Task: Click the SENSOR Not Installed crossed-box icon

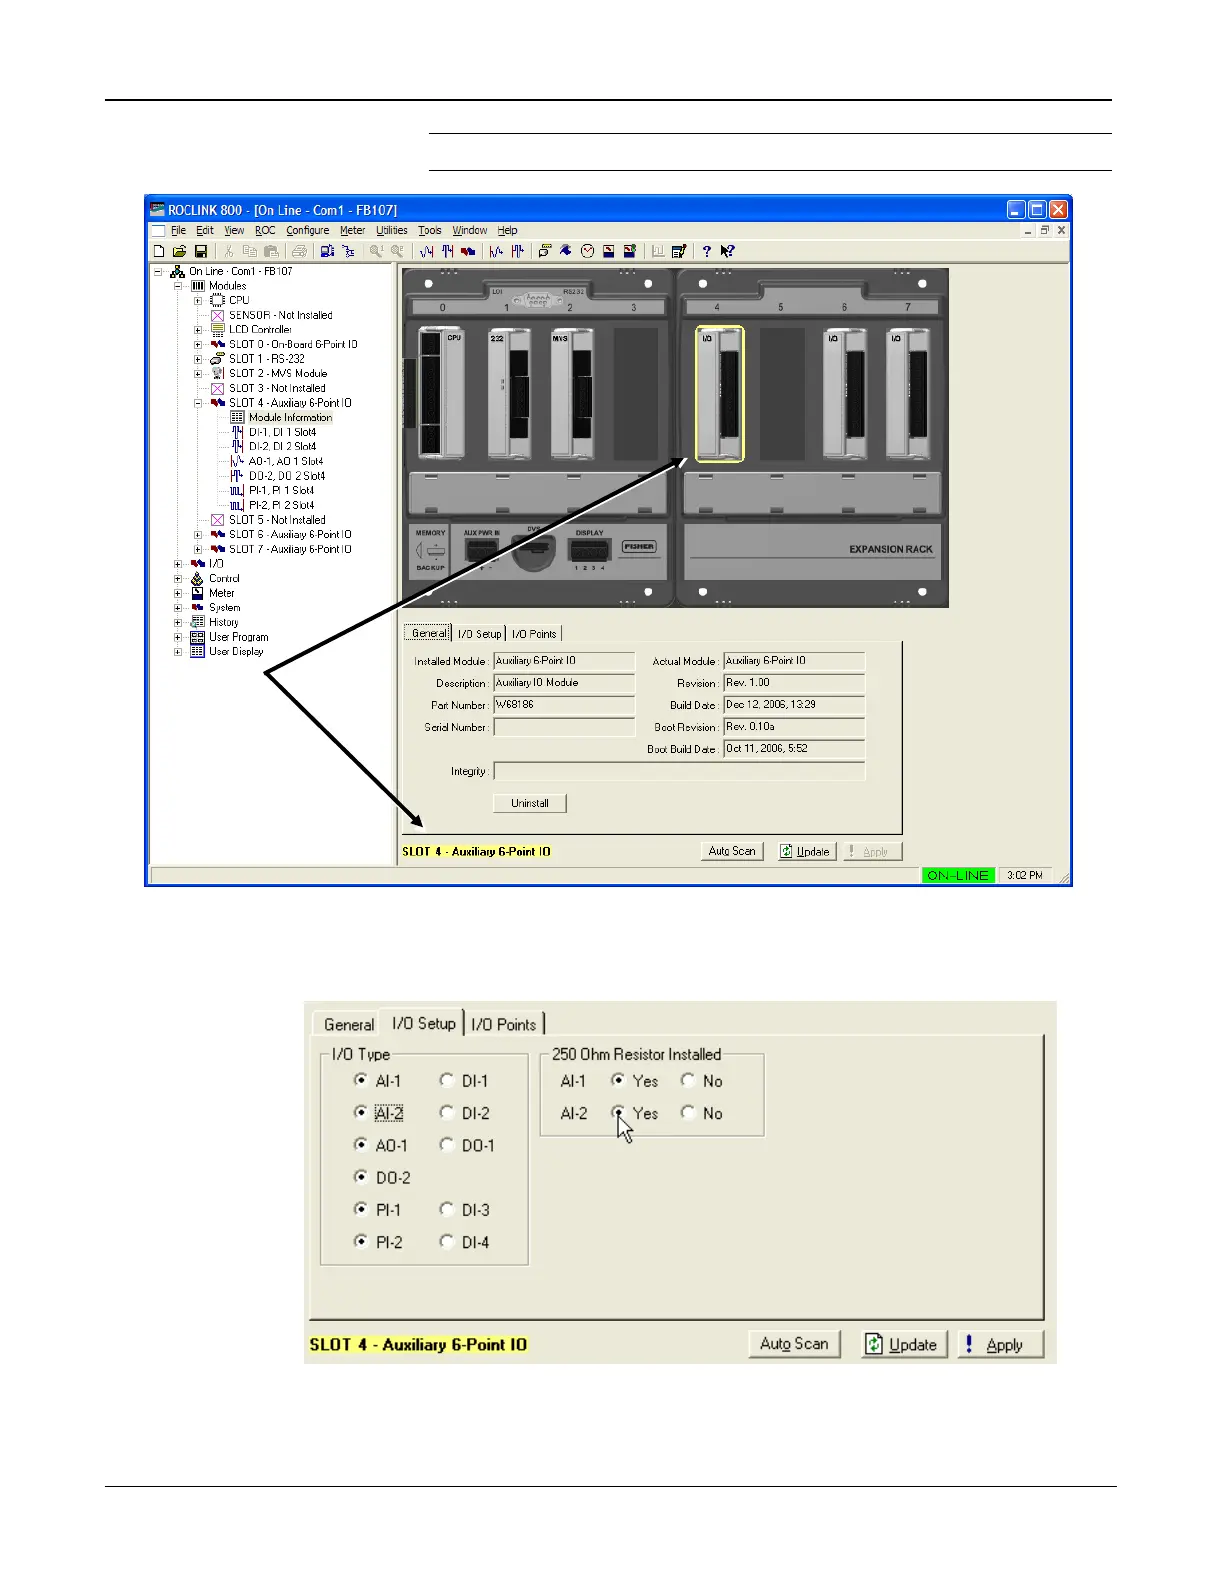Action: coord(217,315)
